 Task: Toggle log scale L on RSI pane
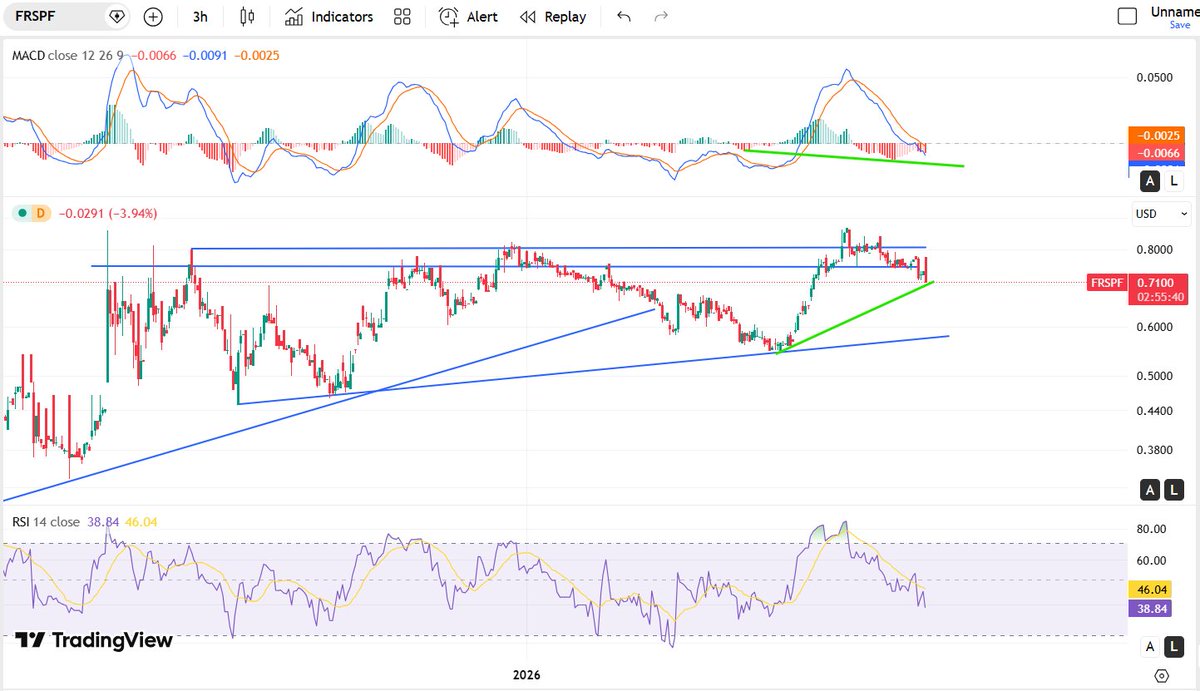click(x=1175, y=646)
